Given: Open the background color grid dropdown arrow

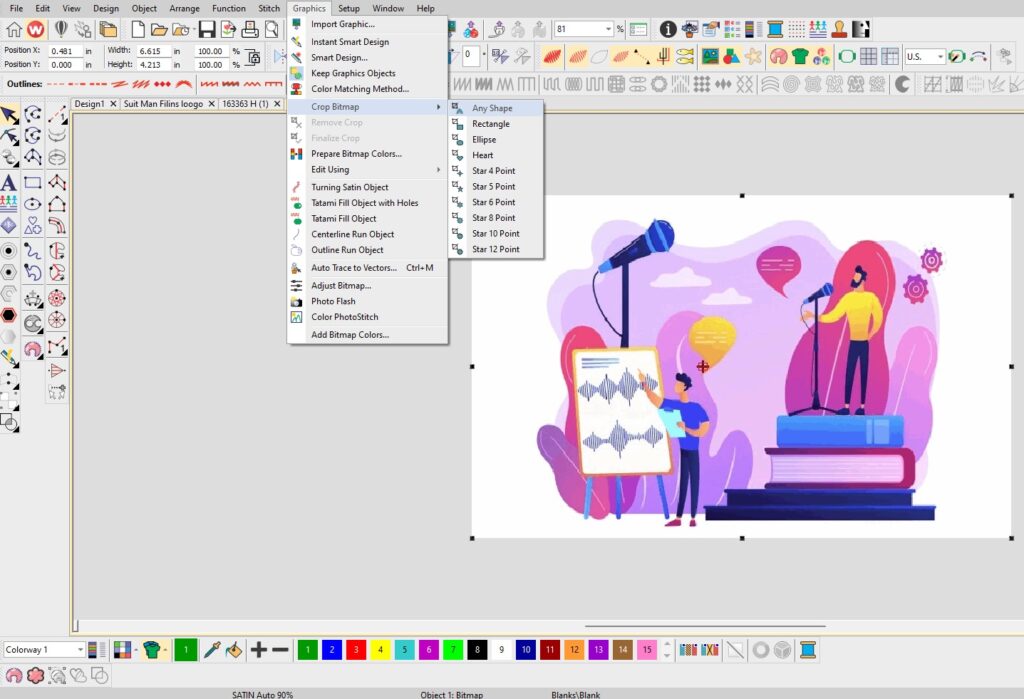Looking at the screenshot, I should 136,649.
